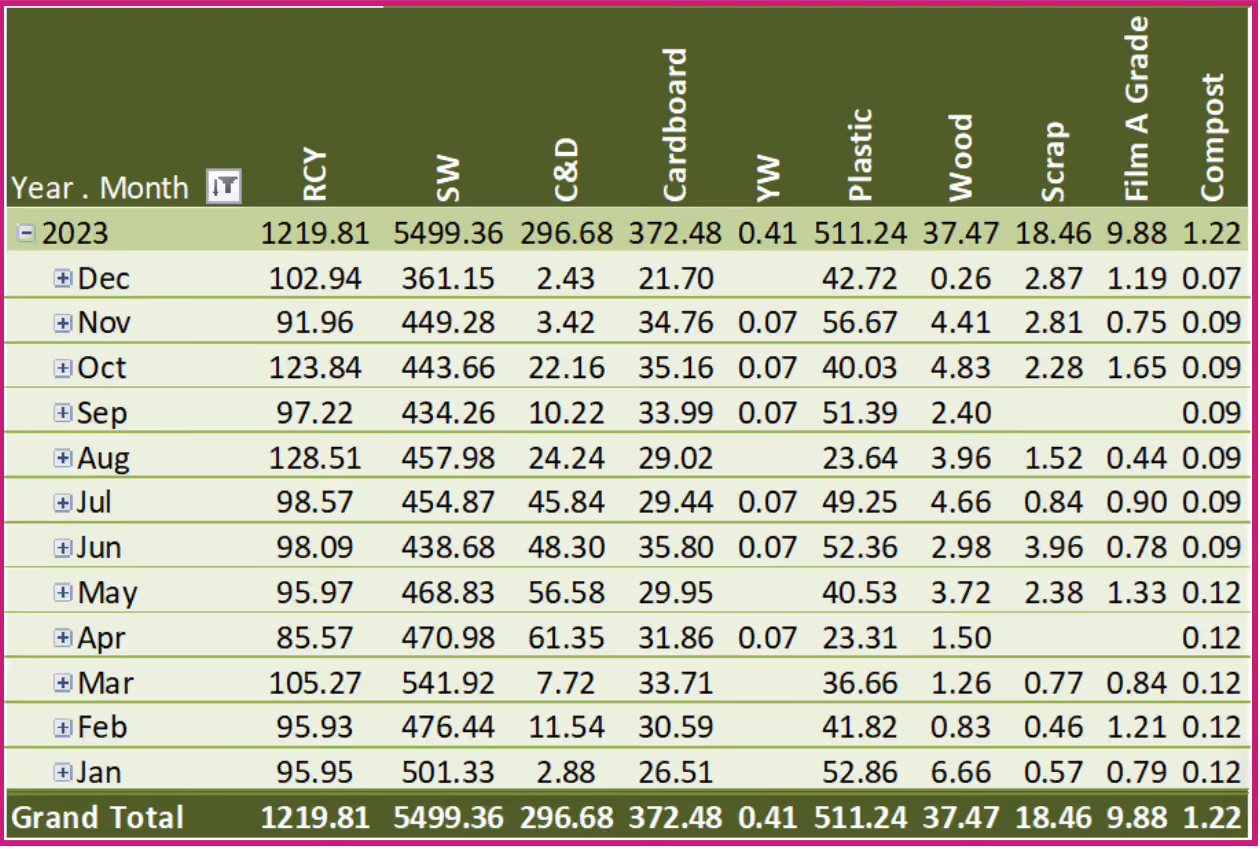1260x849 pixels.
Task: Select cell 123.84 in Oct row
Action: 315,368
